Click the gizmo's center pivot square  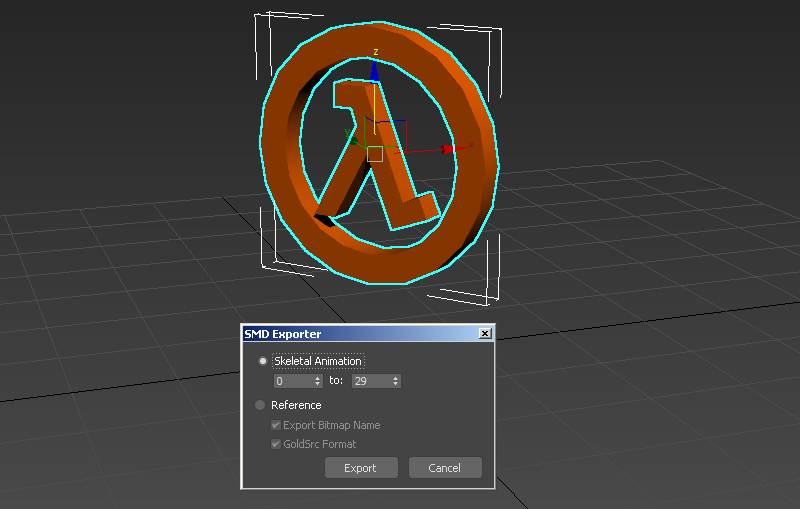coord(375,153)
